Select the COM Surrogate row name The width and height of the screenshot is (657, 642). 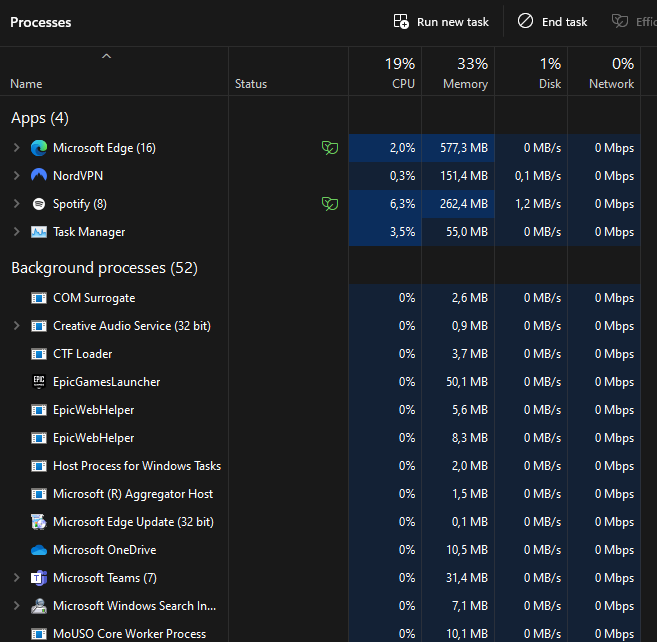[94, 298]
